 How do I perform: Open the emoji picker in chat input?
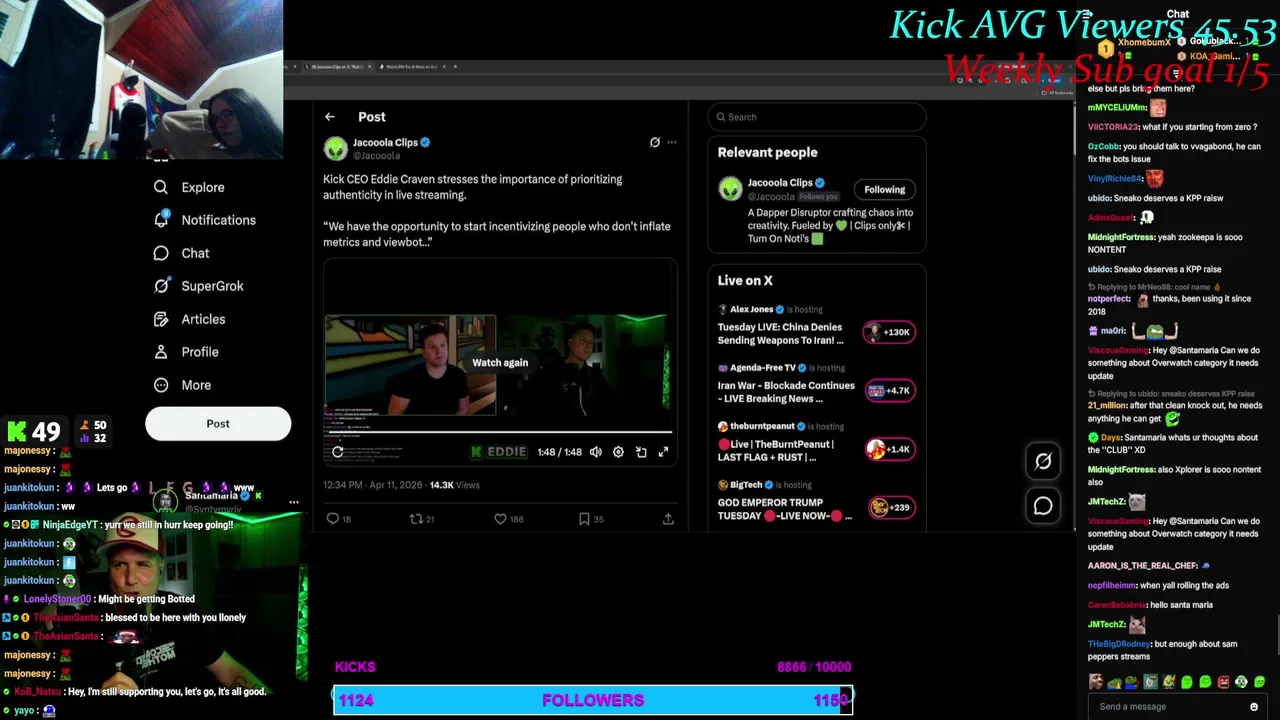1254,707
